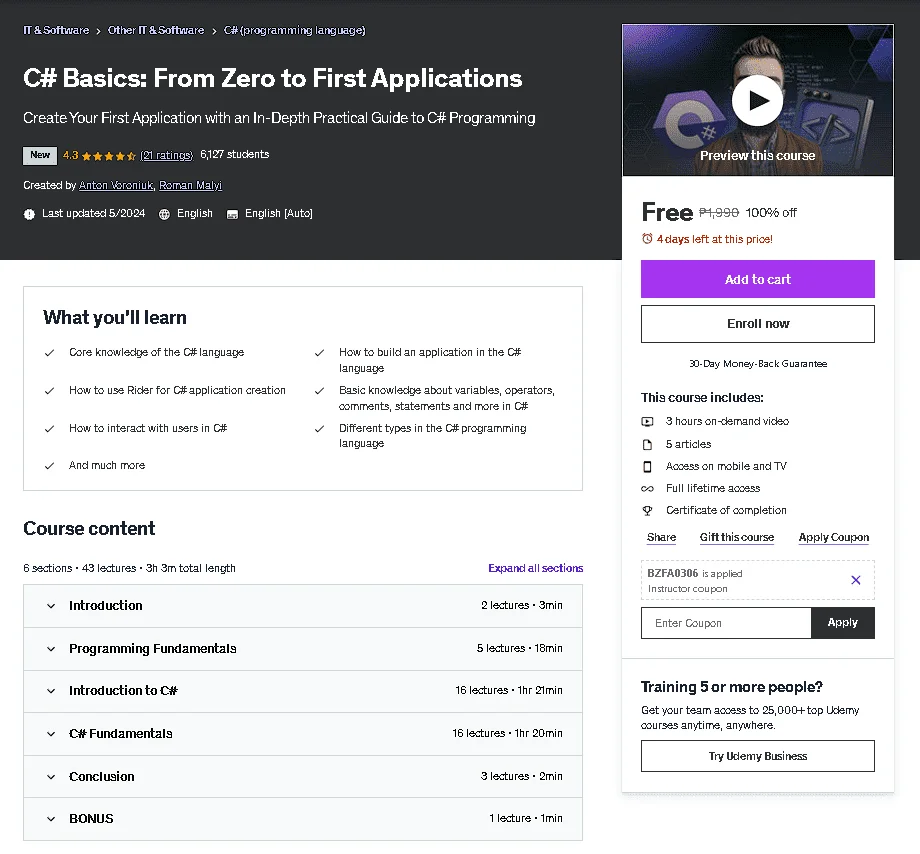Click the ₱1,990 original price text
Screen dimensions: 920x854
tap(719, 212)
